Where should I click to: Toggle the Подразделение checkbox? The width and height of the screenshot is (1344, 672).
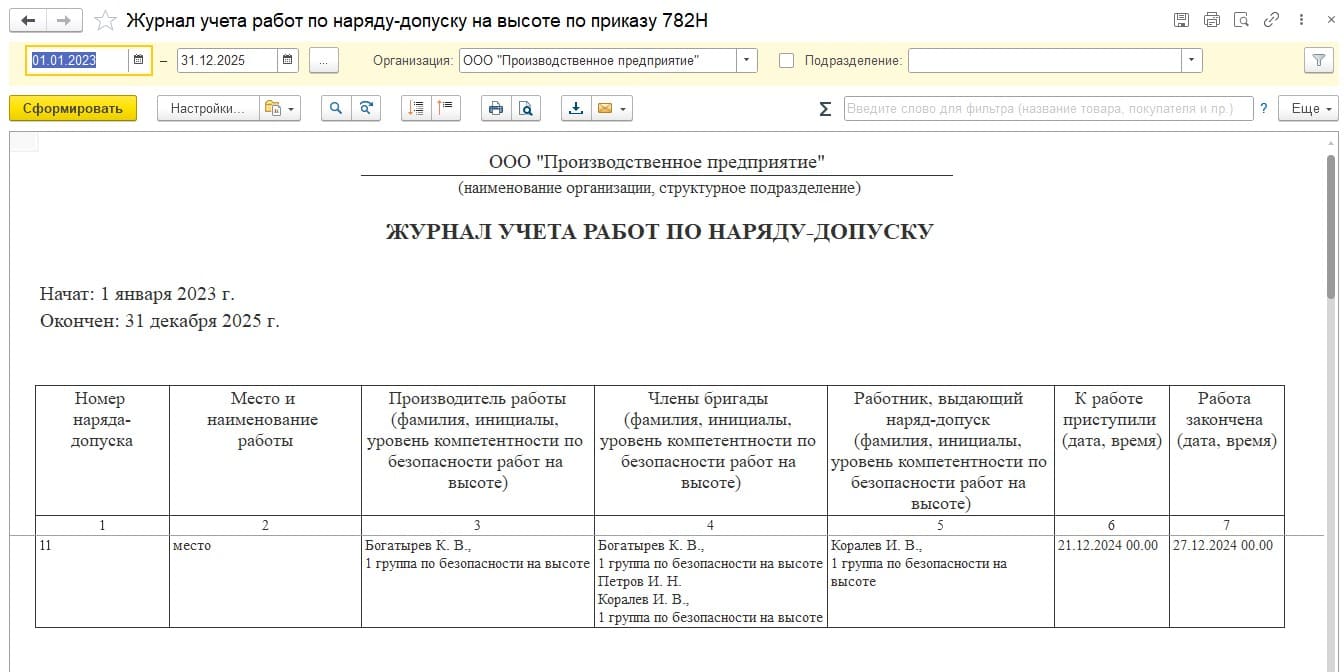coord(786,60)
